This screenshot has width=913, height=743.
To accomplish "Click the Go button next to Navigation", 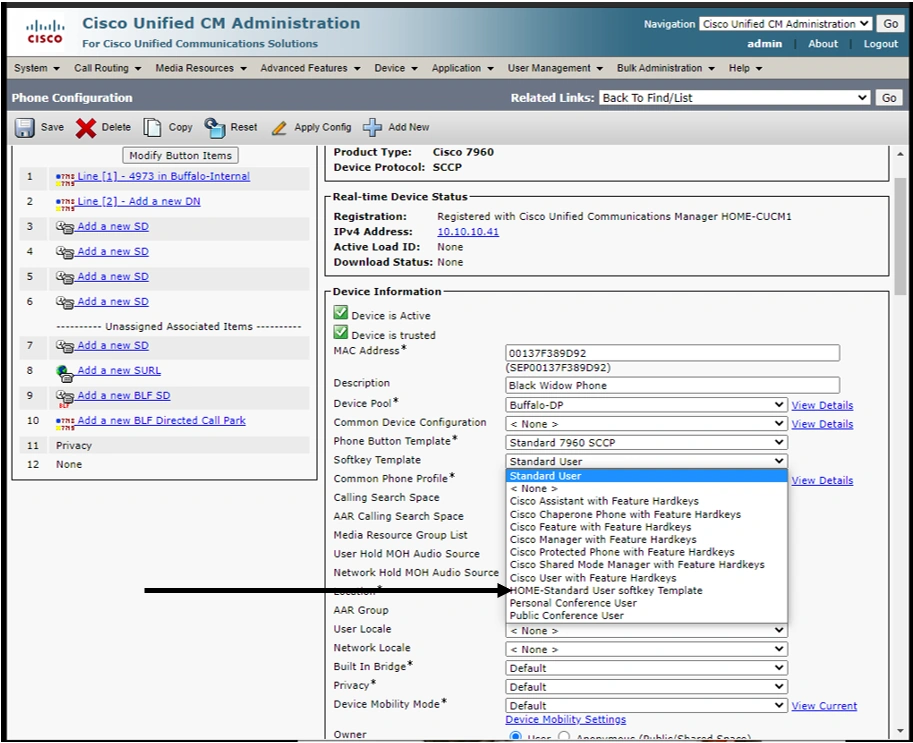I will pos(890,24).
